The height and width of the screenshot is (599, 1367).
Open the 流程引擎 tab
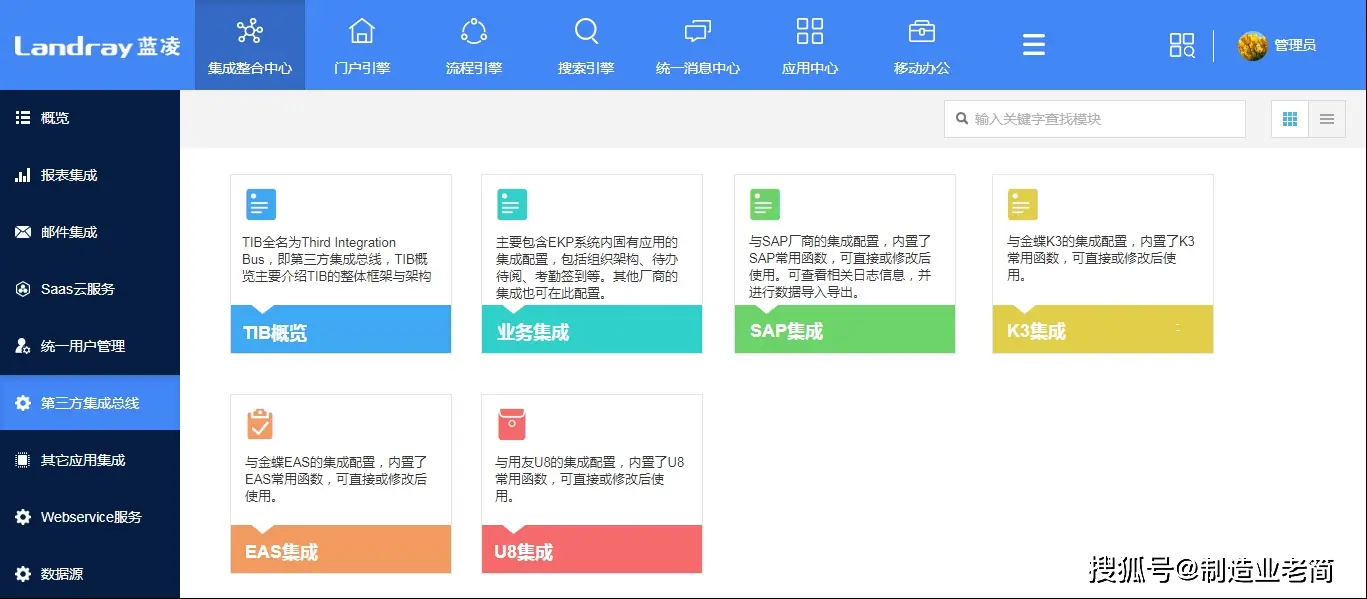tap(474, 45)
